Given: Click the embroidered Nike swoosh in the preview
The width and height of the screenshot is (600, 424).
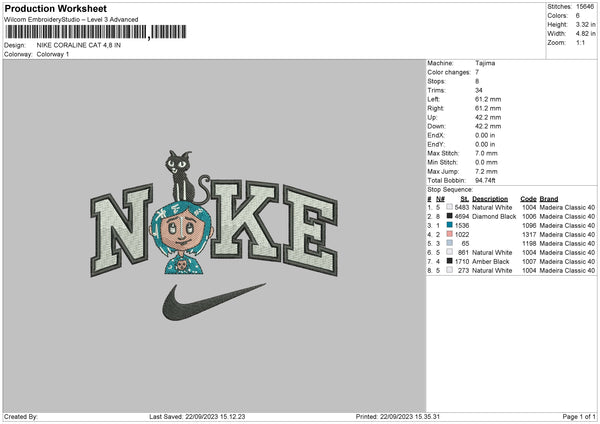Looking at the screenshot, I should [213, 302].
